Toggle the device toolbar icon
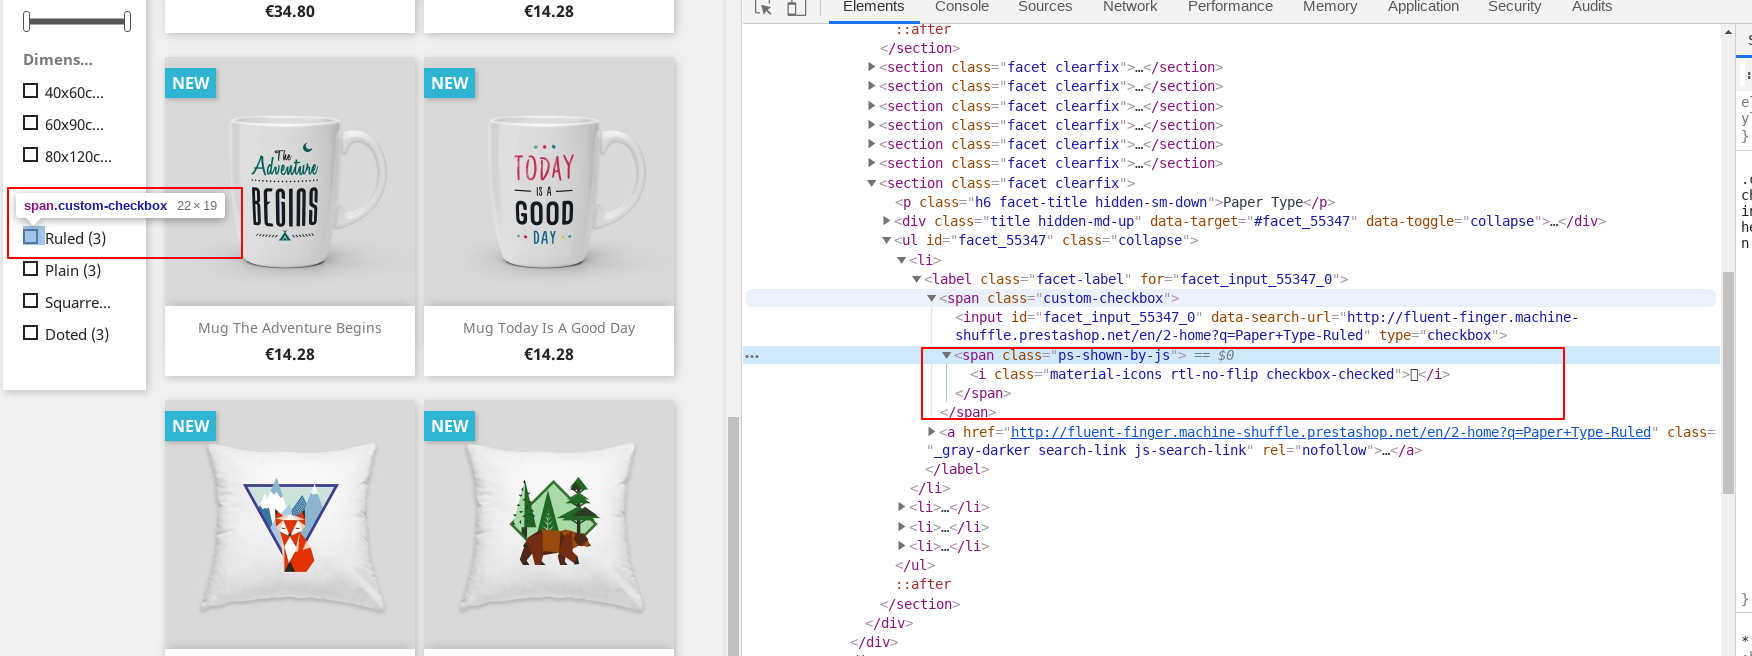This screenshot has width=1752, height=656. coord(796,8)
